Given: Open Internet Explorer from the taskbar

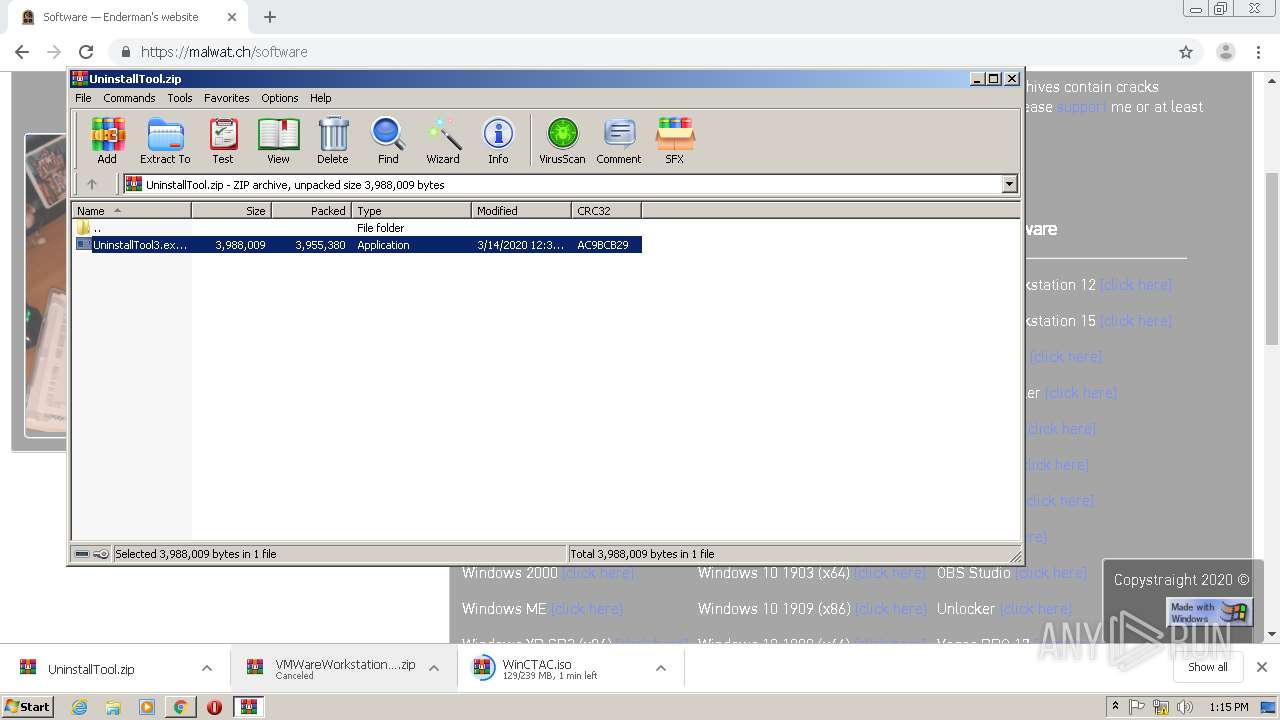Looking at the screenshot, I should coord(79,707).
